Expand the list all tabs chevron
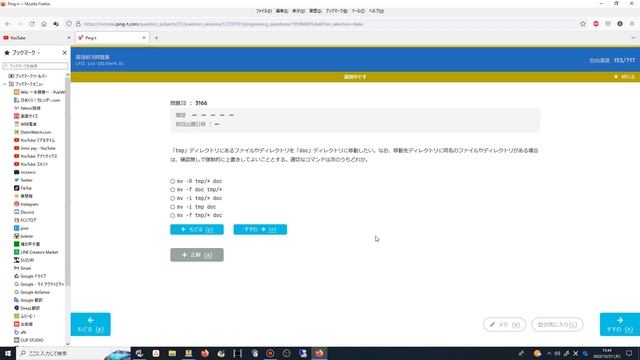 click(633, 38)
